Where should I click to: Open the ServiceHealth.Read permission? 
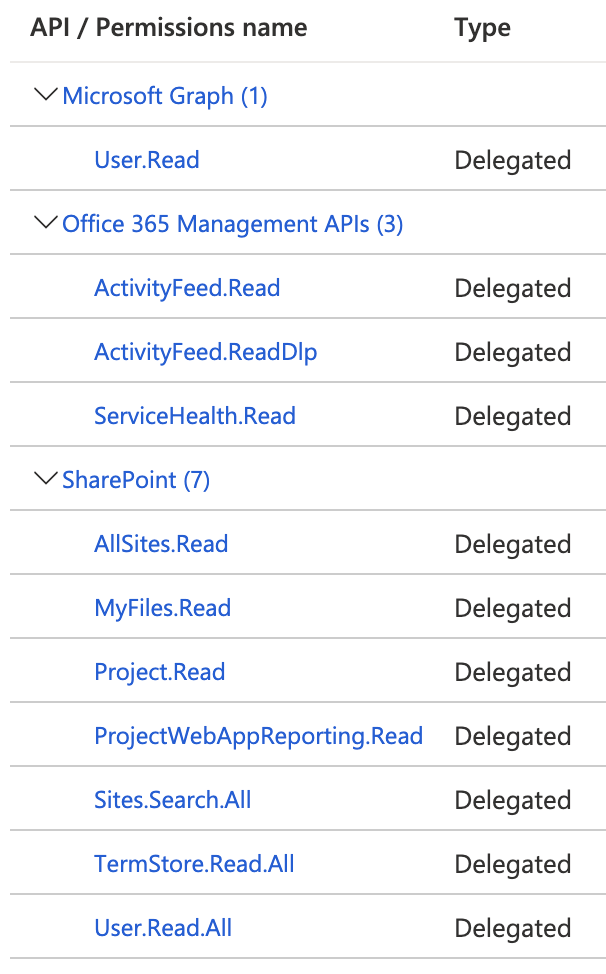[195, 416]
